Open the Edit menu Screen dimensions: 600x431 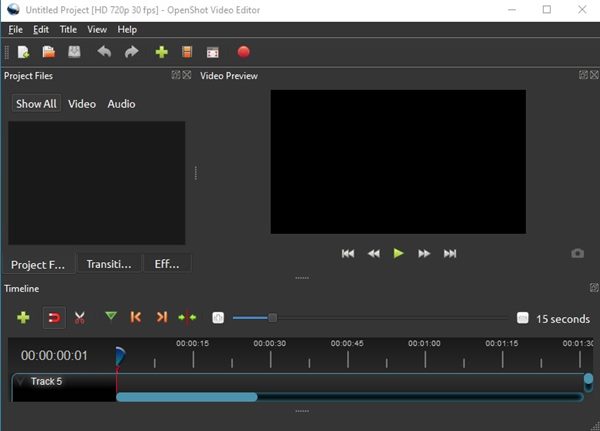41,29
